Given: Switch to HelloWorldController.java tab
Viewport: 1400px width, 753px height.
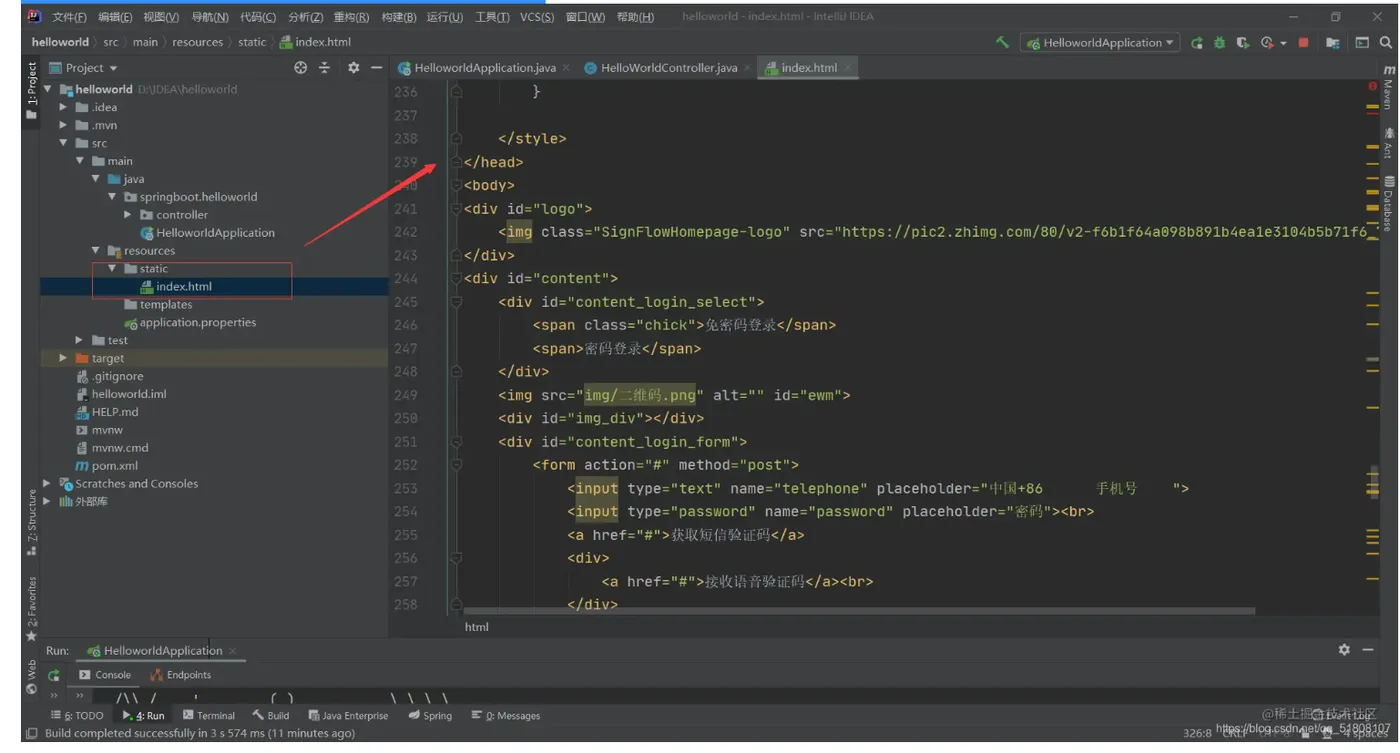Looking at the screenshot, I should (668, 68).
